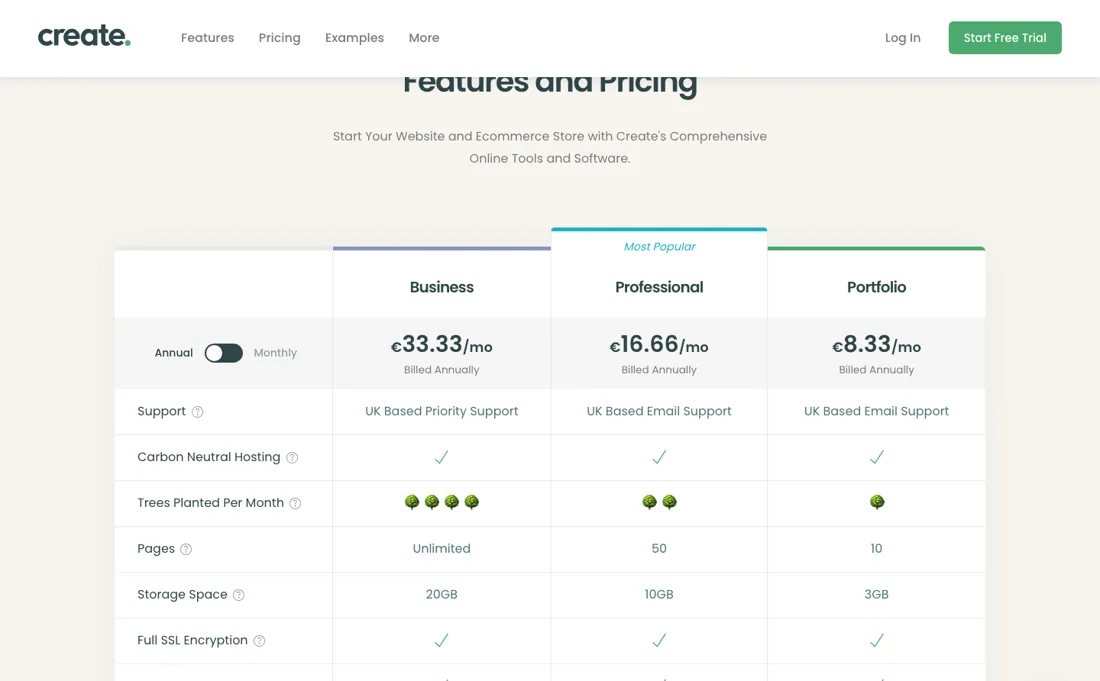This screenshot has height=681, width=1100.
Task: Click the 3GB storage value
Action: (876, 594)
